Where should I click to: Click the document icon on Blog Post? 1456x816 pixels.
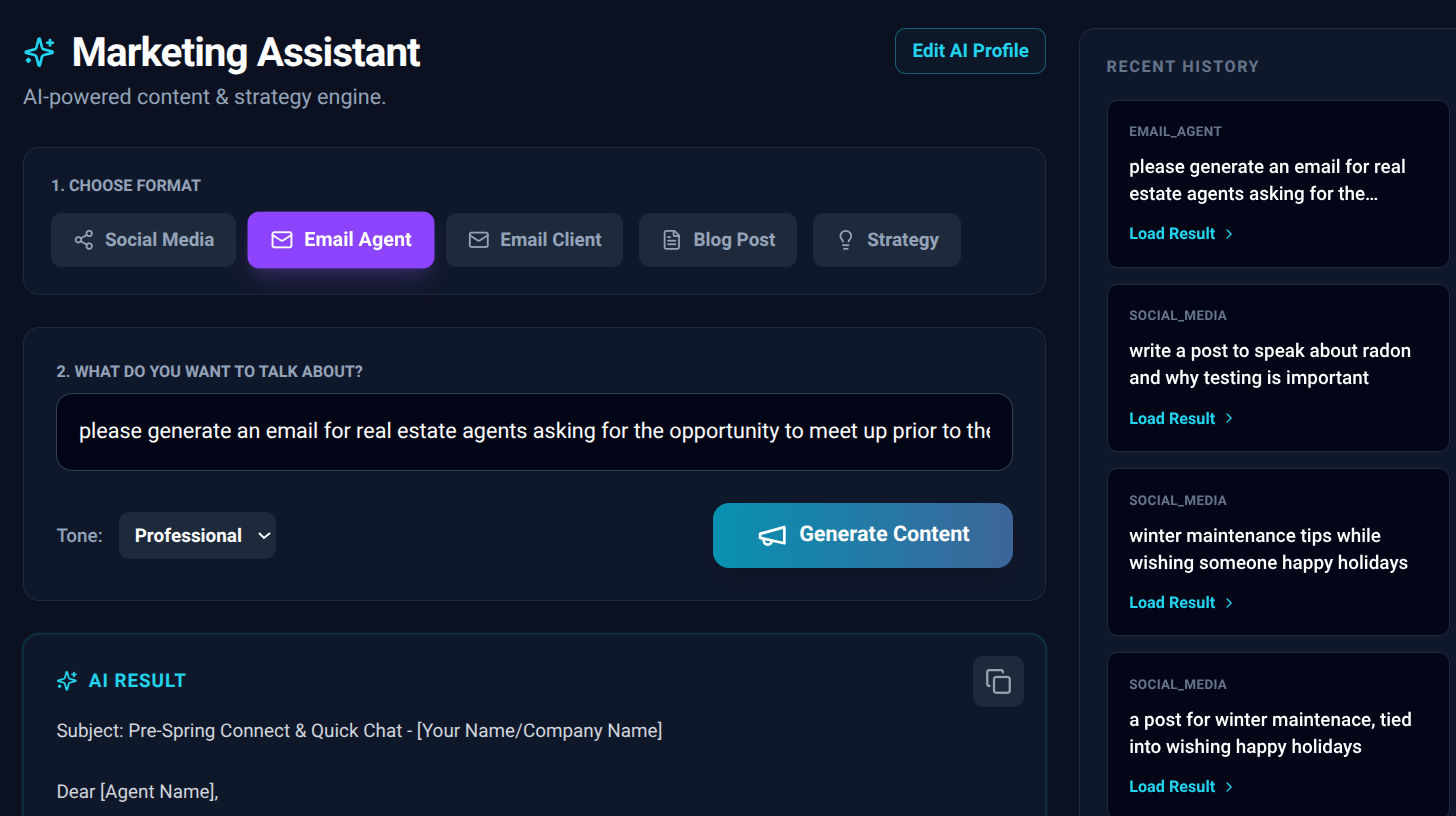671,240
